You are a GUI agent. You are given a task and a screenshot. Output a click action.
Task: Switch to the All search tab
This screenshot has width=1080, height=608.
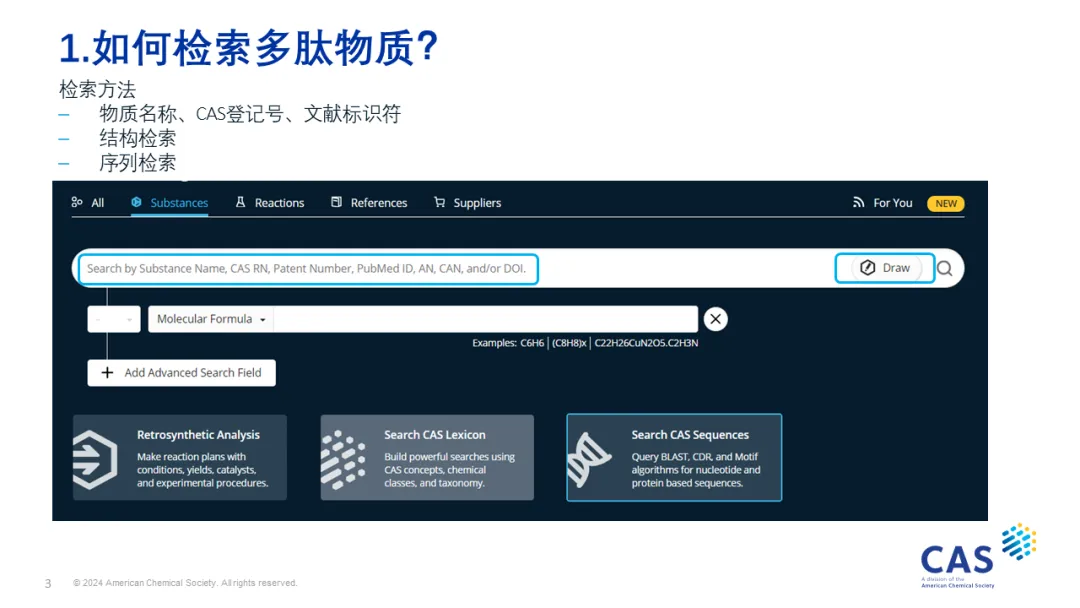[x=87, y=202]
